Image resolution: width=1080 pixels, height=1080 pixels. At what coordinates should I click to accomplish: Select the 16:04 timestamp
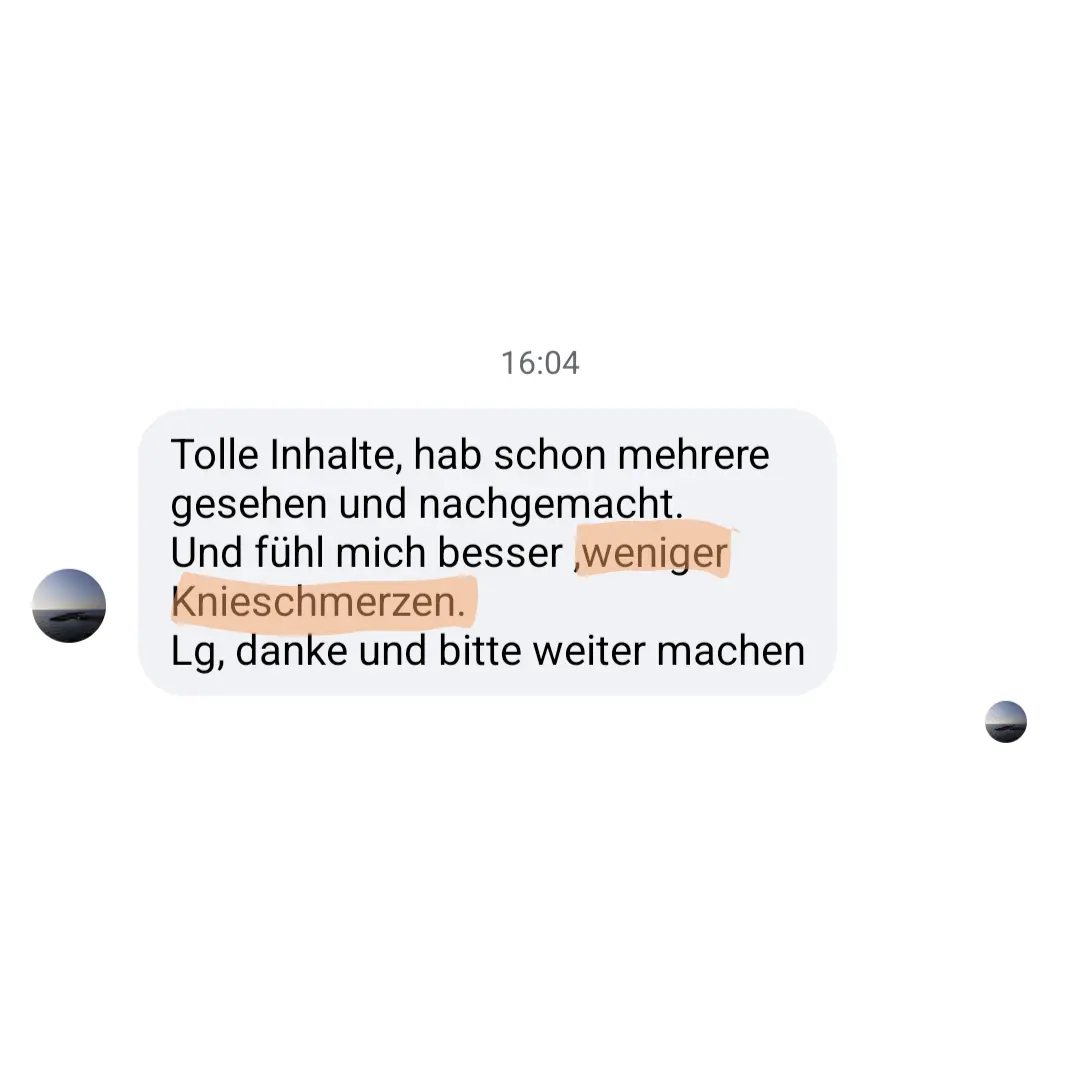(540, 363)
